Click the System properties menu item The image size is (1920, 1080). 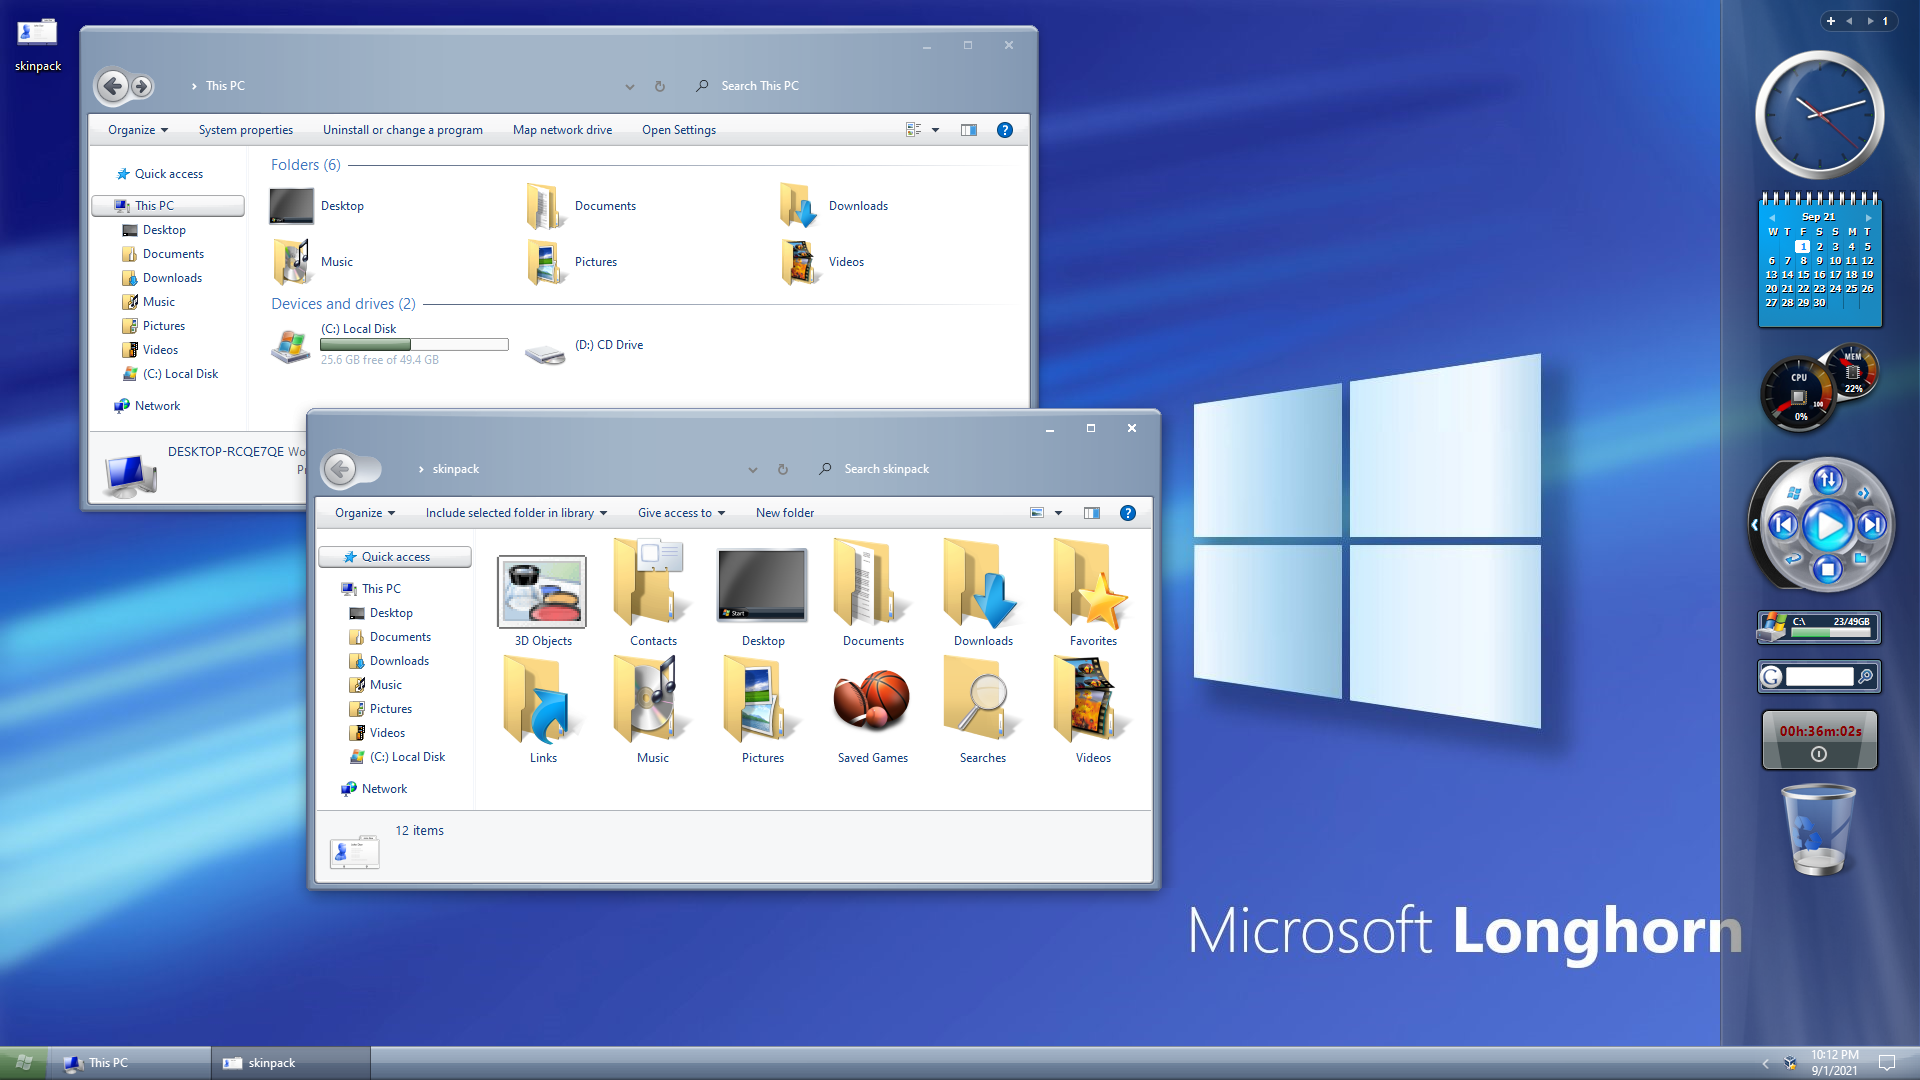point(245,130)
